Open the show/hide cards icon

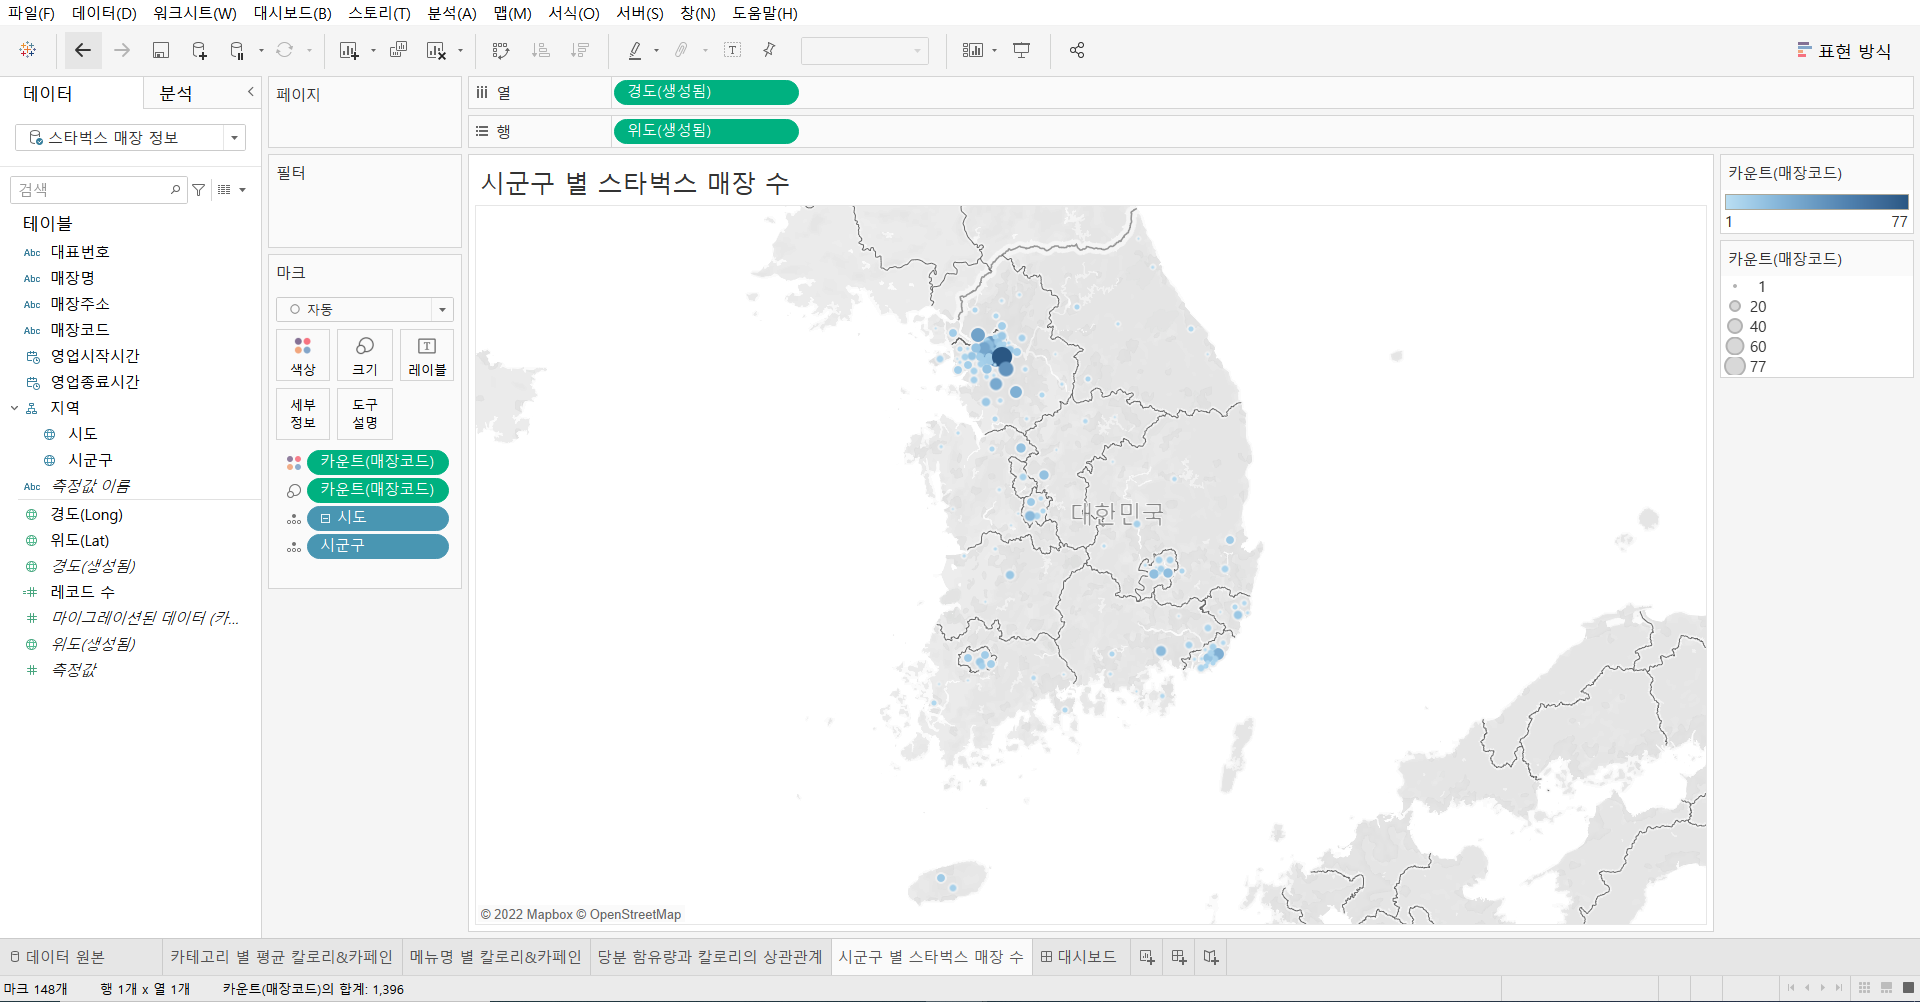click(x=973, y=50)
